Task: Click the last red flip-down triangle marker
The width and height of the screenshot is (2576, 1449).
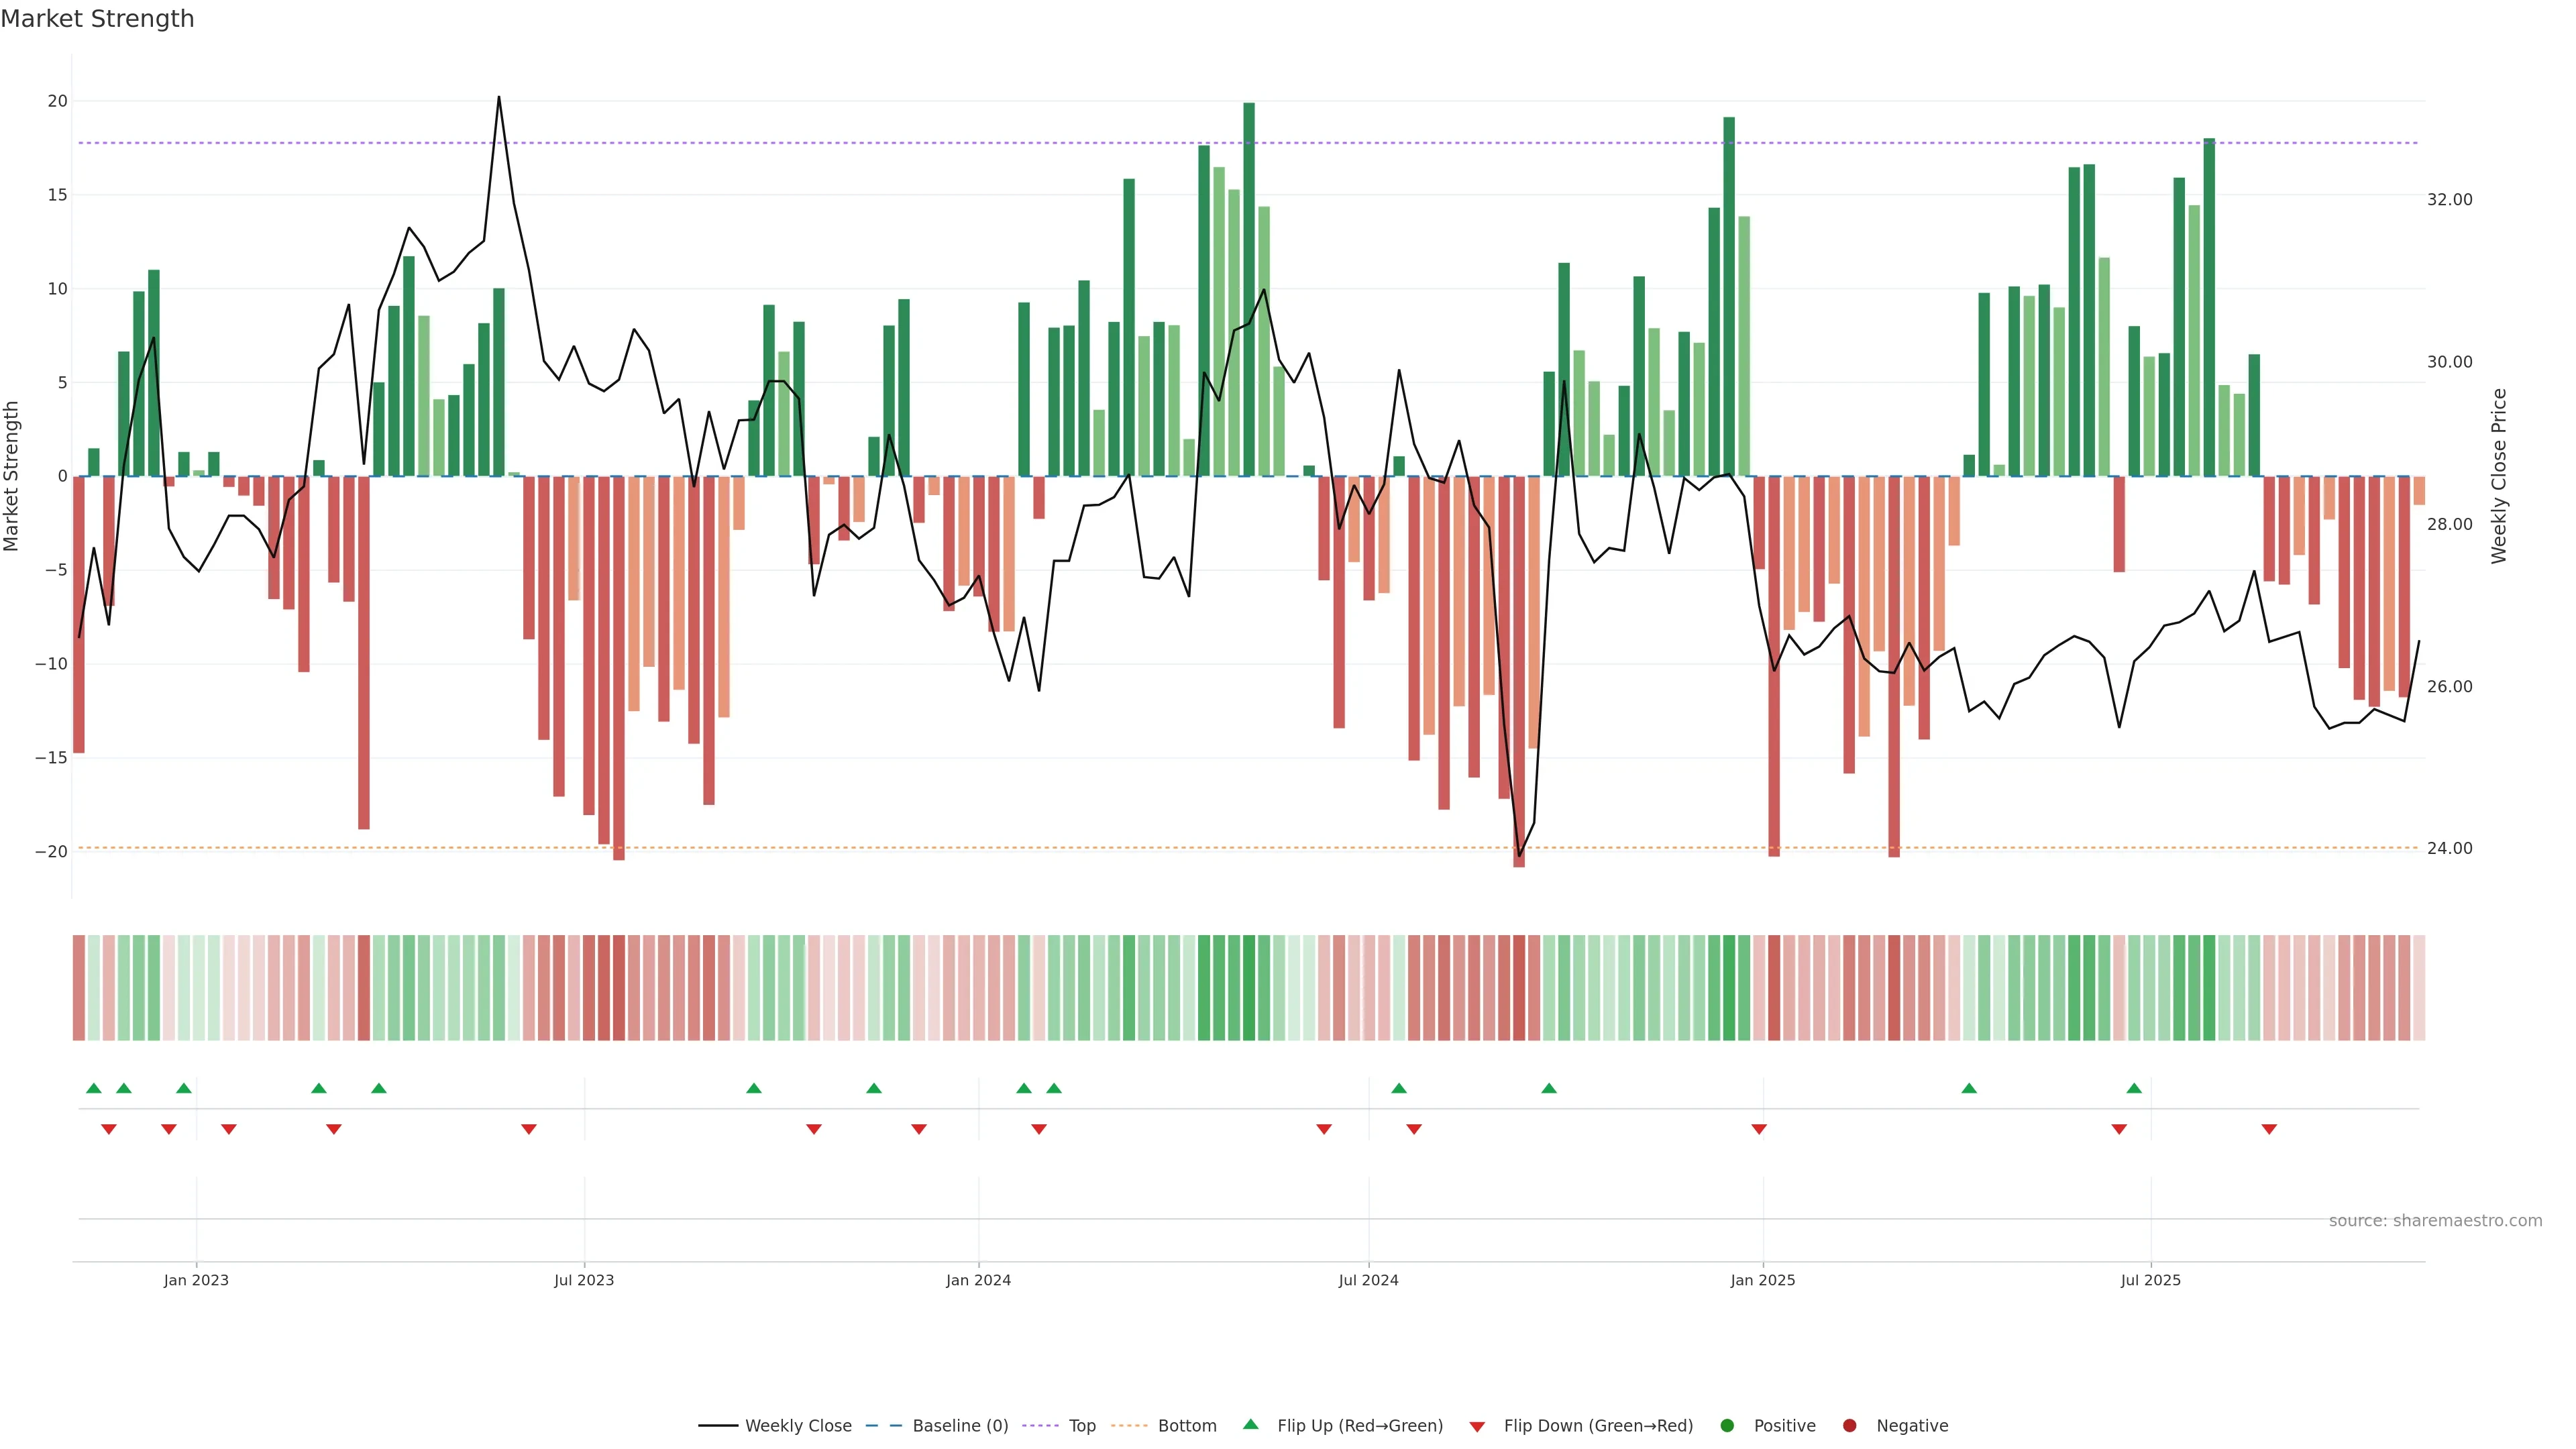Action: (2269, 1129)
